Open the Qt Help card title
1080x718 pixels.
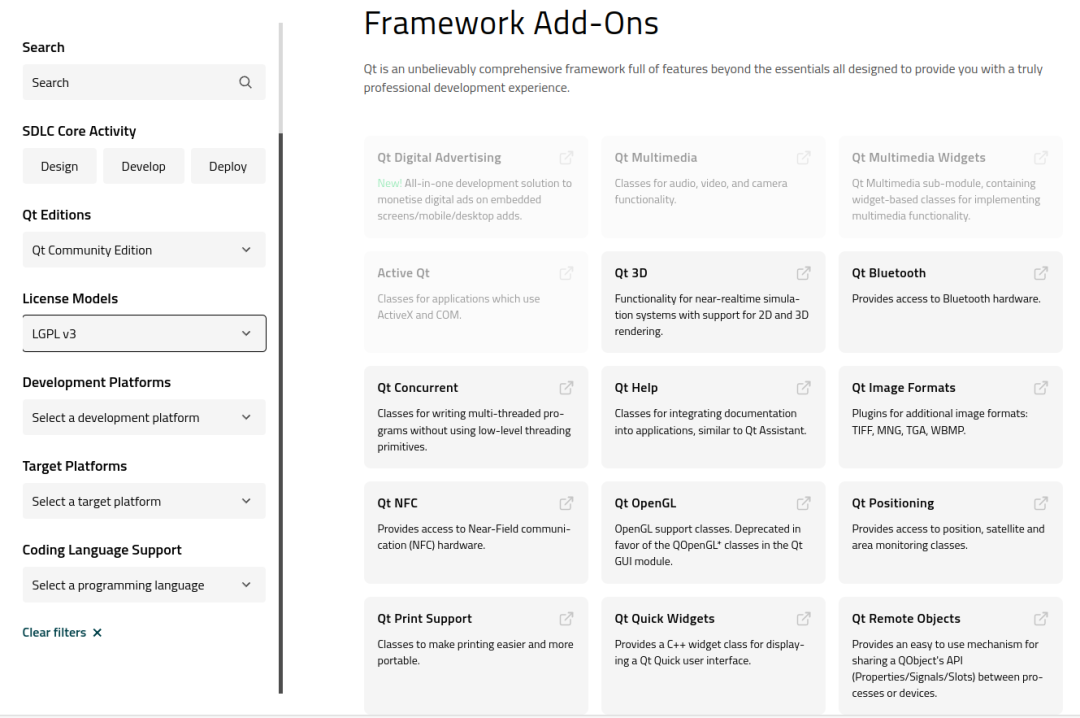click(636, 388)
